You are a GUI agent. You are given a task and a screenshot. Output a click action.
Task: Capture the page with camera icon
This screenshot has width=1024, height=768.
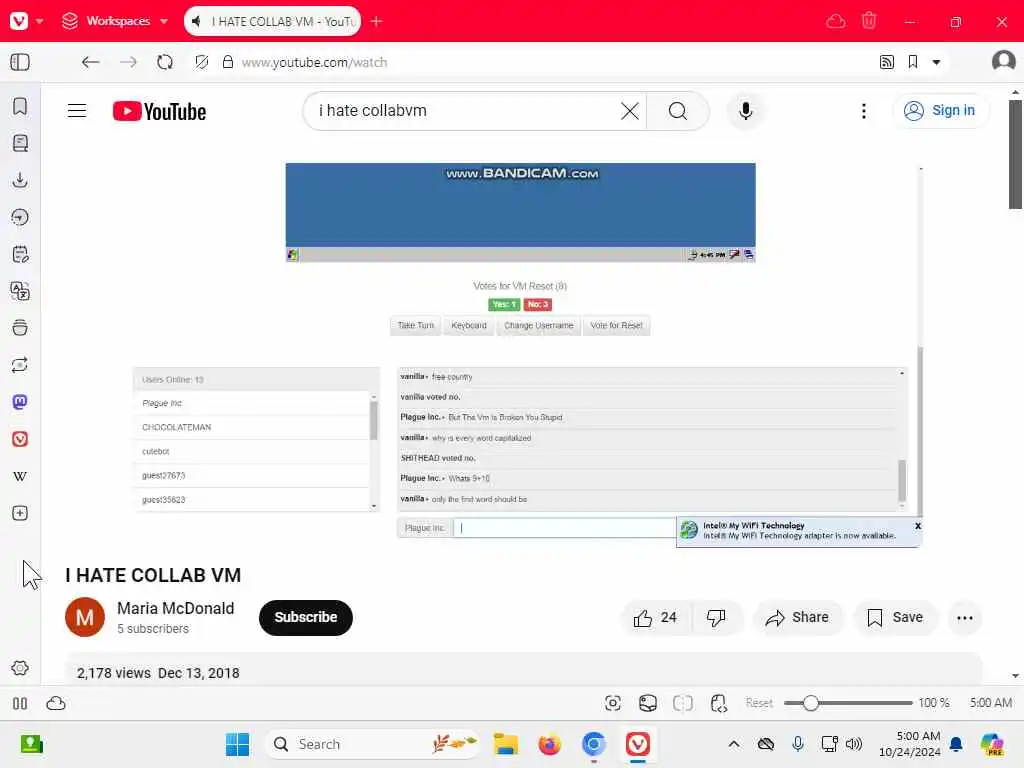[613, 703]
